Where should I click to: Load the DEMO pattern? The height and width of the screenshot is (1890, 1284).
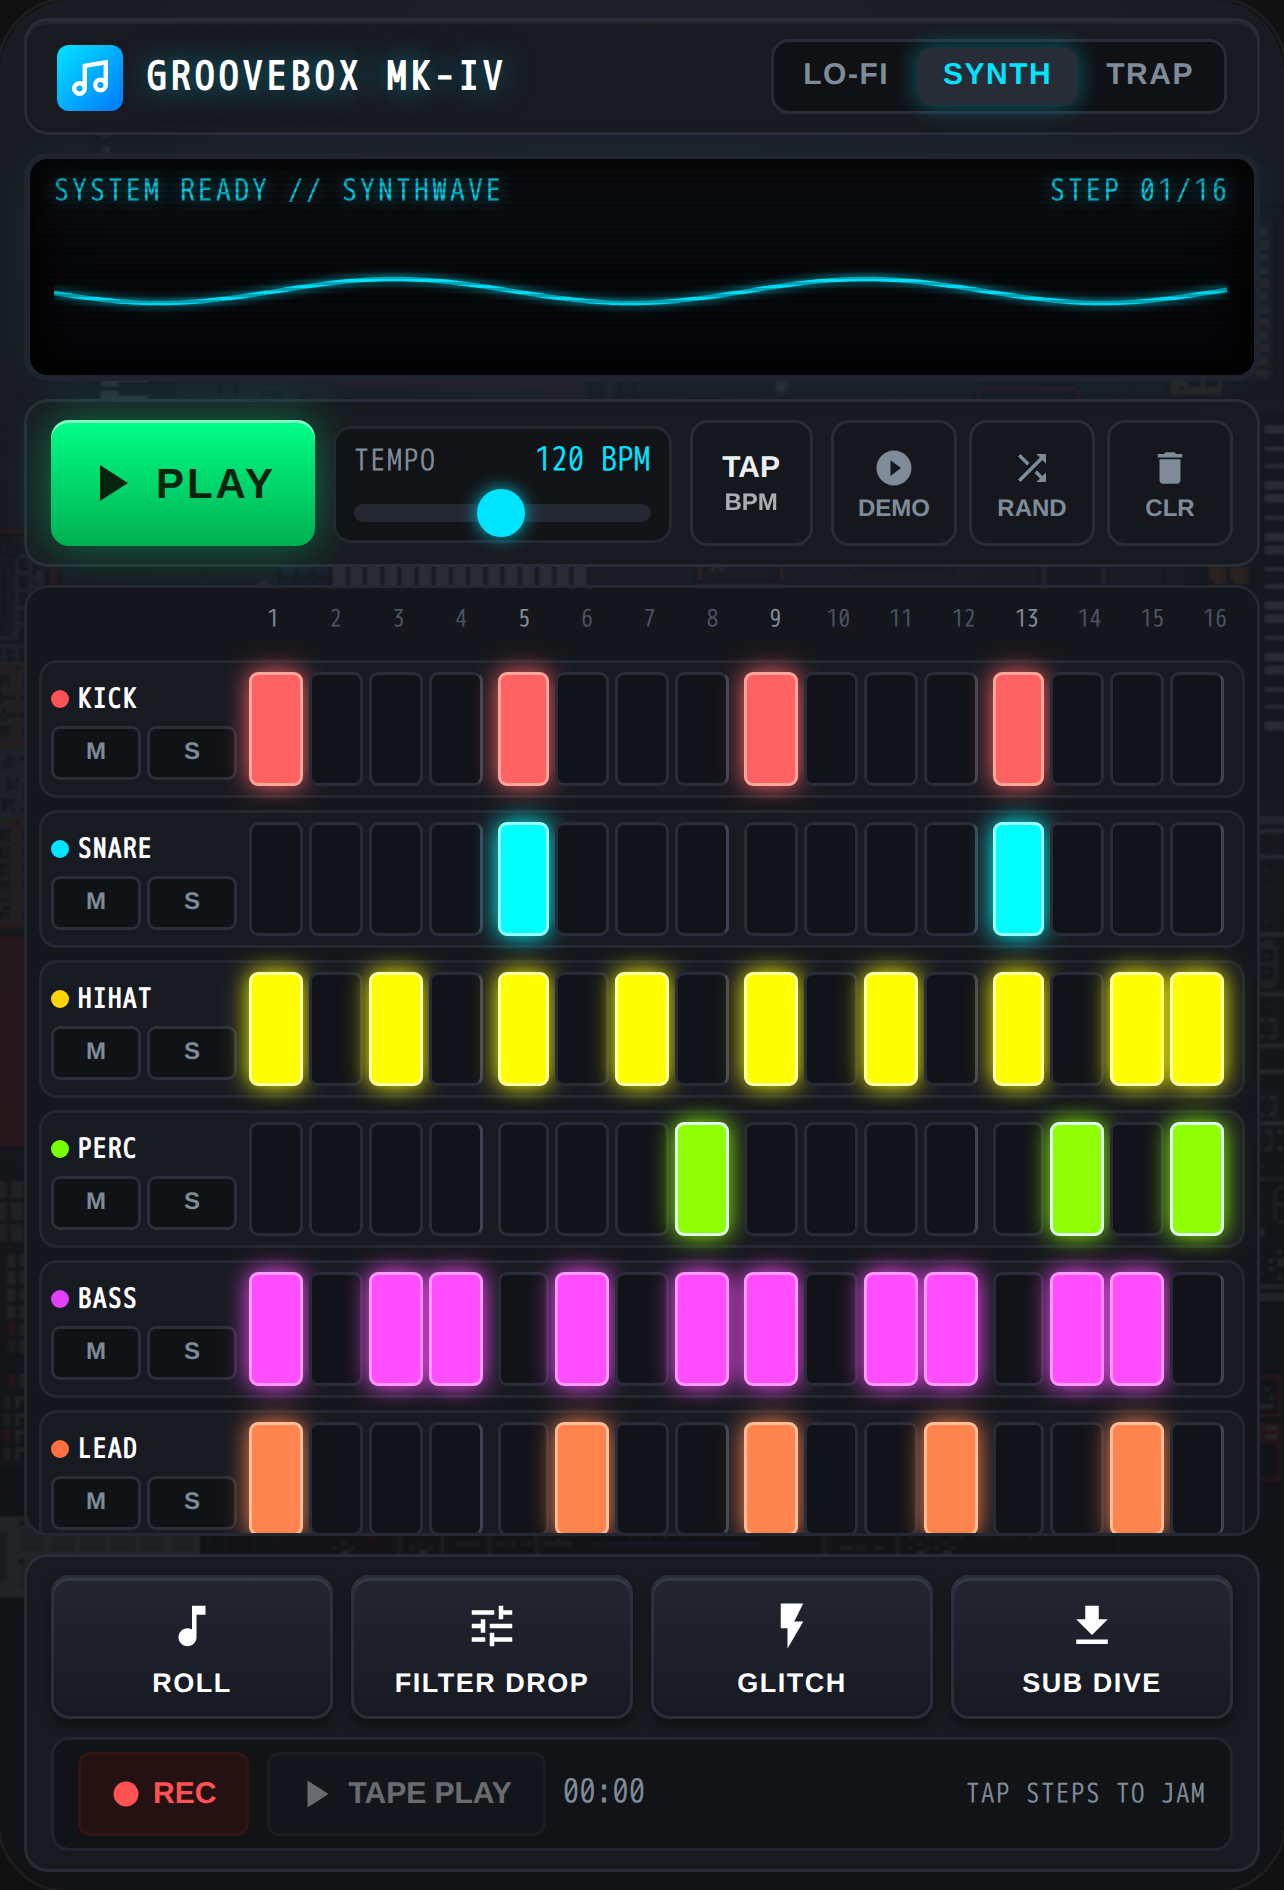click(893, 483)
